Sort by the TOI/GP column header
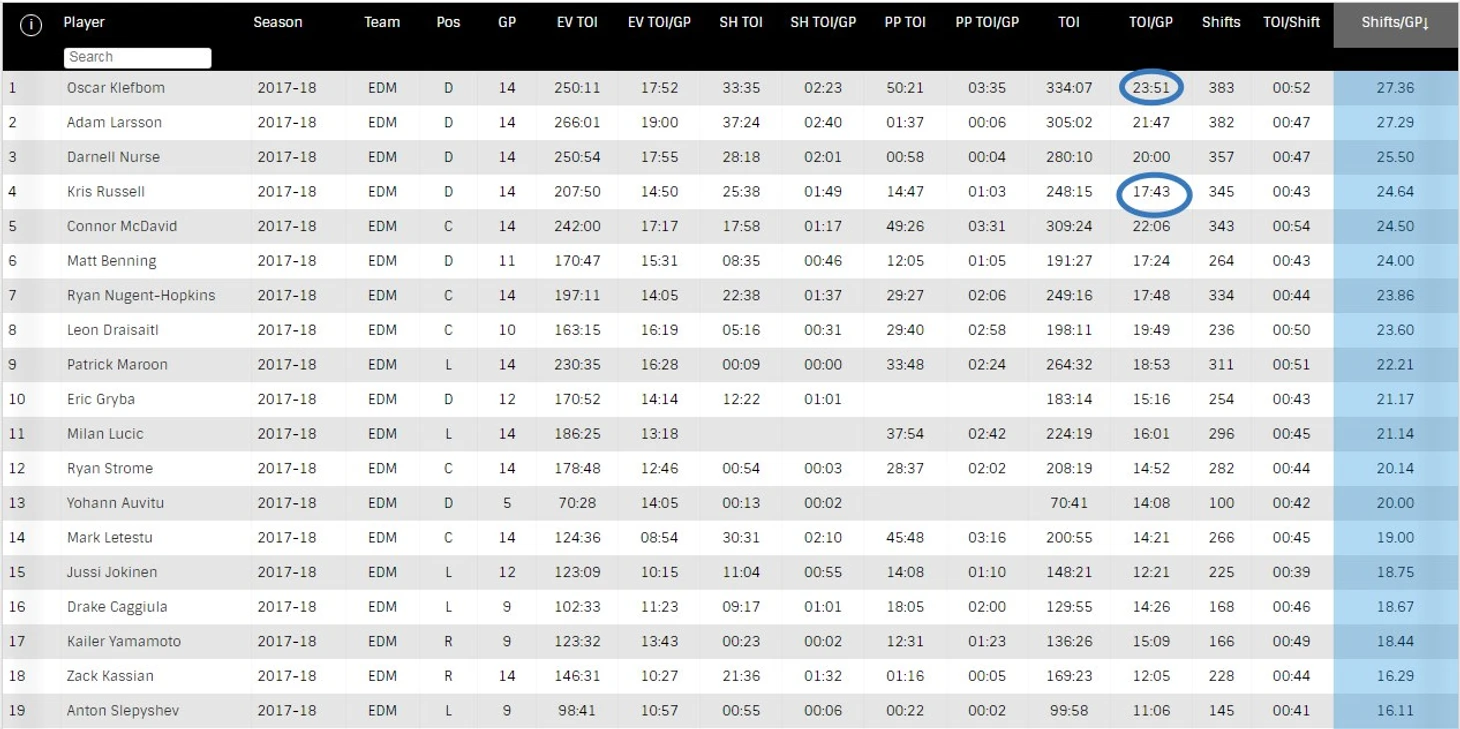This screenshot has width=1460, height=729. 1151,22
